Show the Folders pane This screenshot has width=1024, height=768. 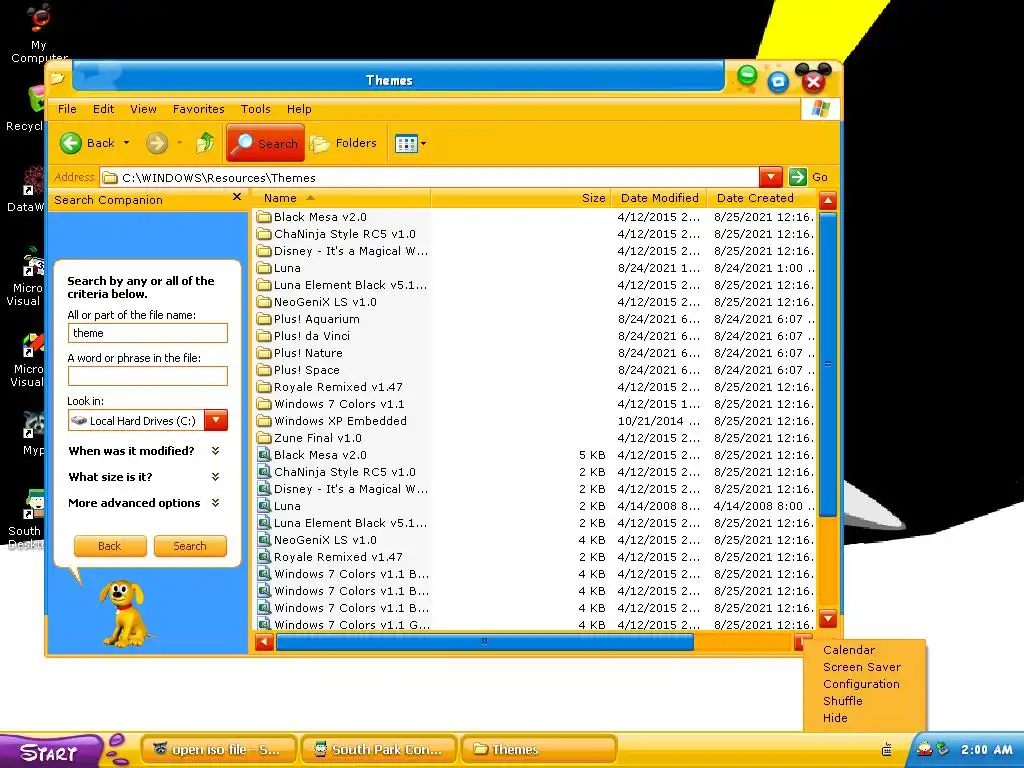[344, 143]
